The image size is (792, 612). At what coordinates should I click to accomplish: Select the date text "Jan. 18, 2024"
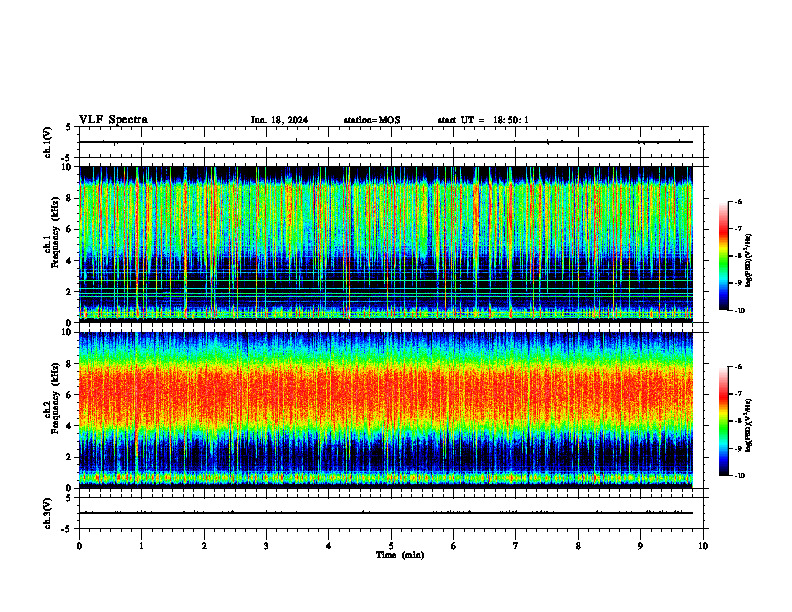[x=279, y=120]
